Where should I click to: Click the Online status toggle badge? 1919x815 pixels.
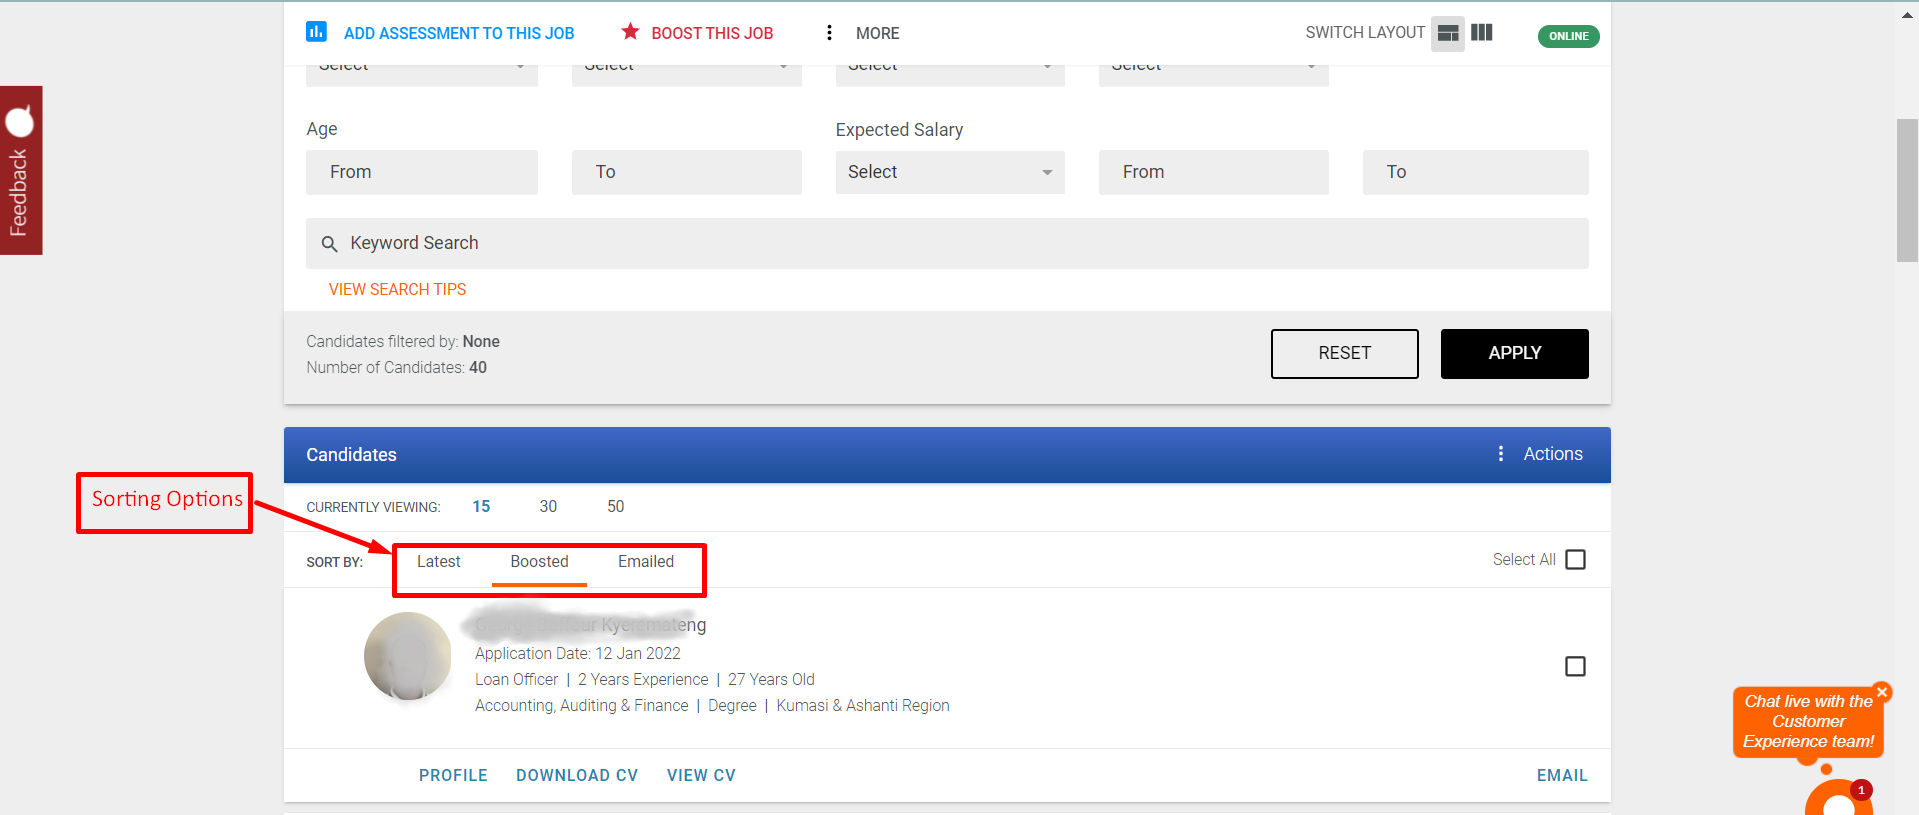(x=1568, y=36)
